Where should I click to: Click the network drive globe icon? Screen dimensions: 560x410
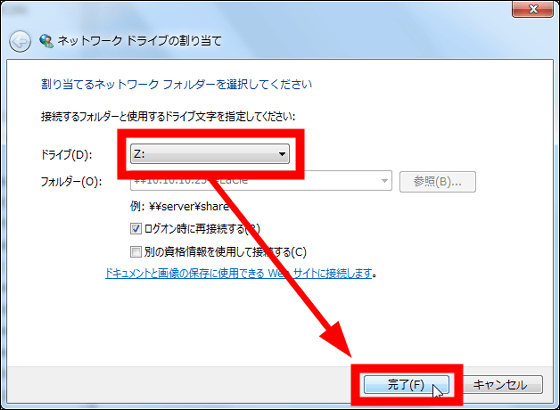click(46, 41)
